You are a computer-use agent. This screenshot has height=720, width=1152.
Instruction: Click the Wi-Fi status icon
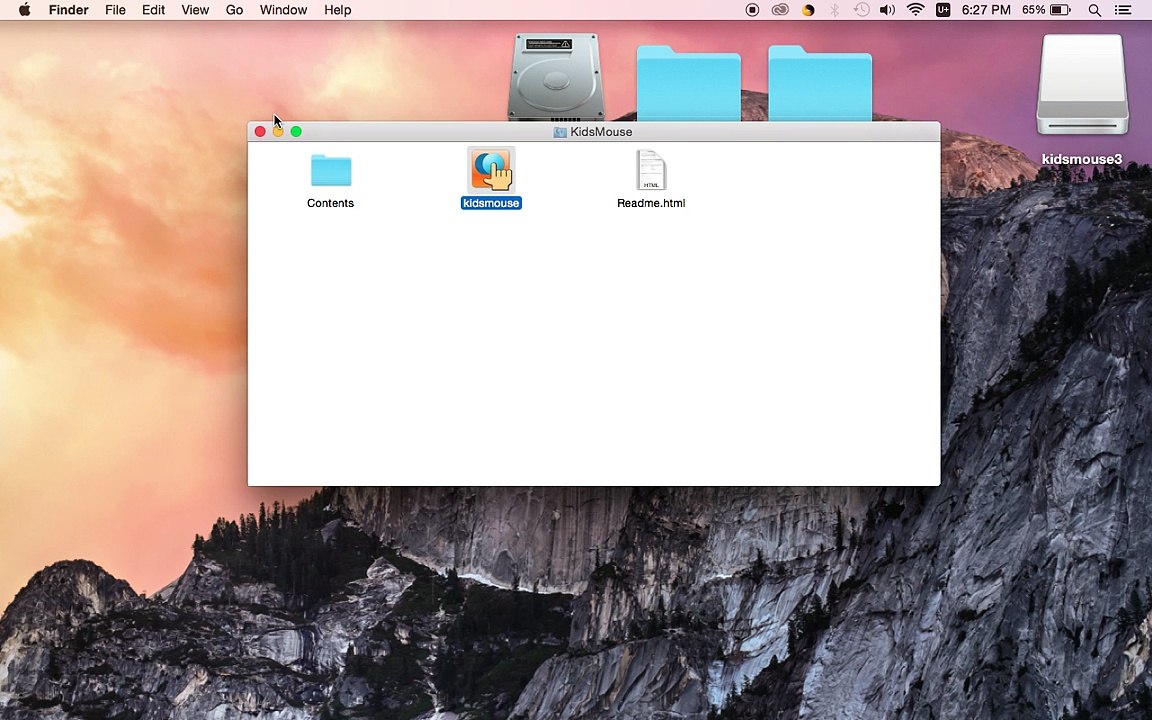(x=915, y=10)
